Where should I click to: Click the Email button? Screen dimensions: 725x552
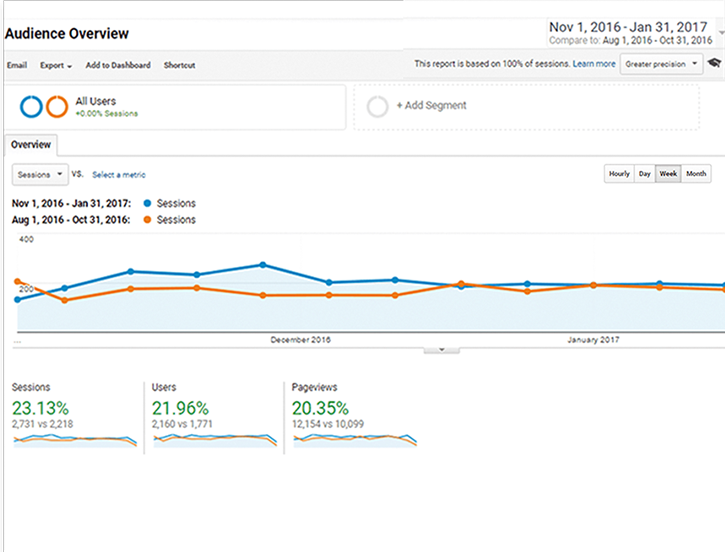tap(17, 65)
